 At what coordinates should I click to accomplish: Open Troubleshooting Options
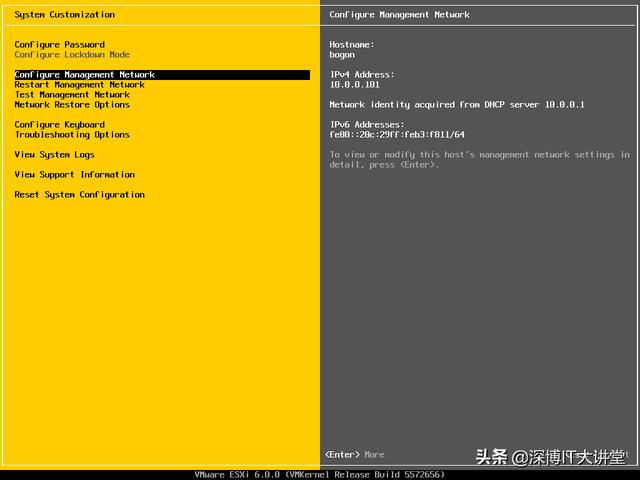pyautogui.click(x=72, y=135)
